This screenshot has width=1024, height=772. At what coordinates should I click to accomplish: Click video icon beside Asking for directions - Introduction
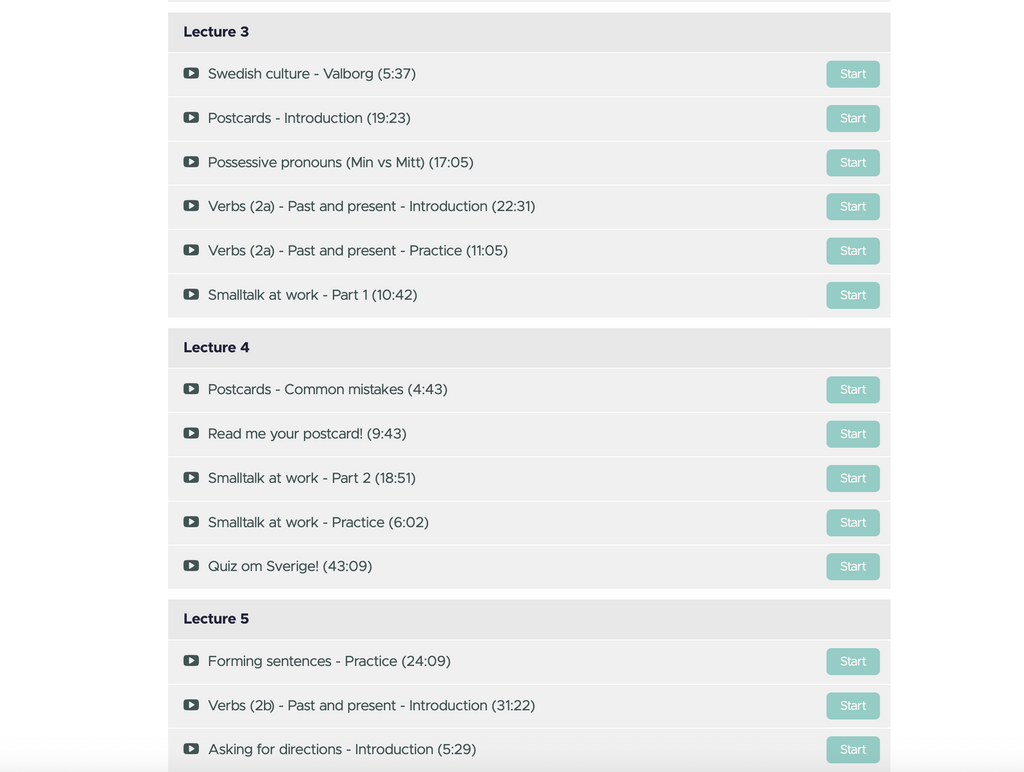tap(191, 748)
